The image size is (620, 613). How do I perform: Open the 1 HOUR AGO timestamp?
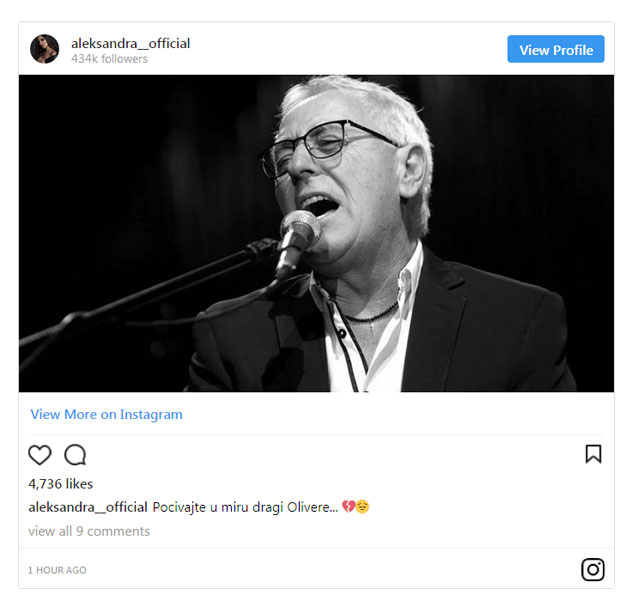[x=57, y=570]
